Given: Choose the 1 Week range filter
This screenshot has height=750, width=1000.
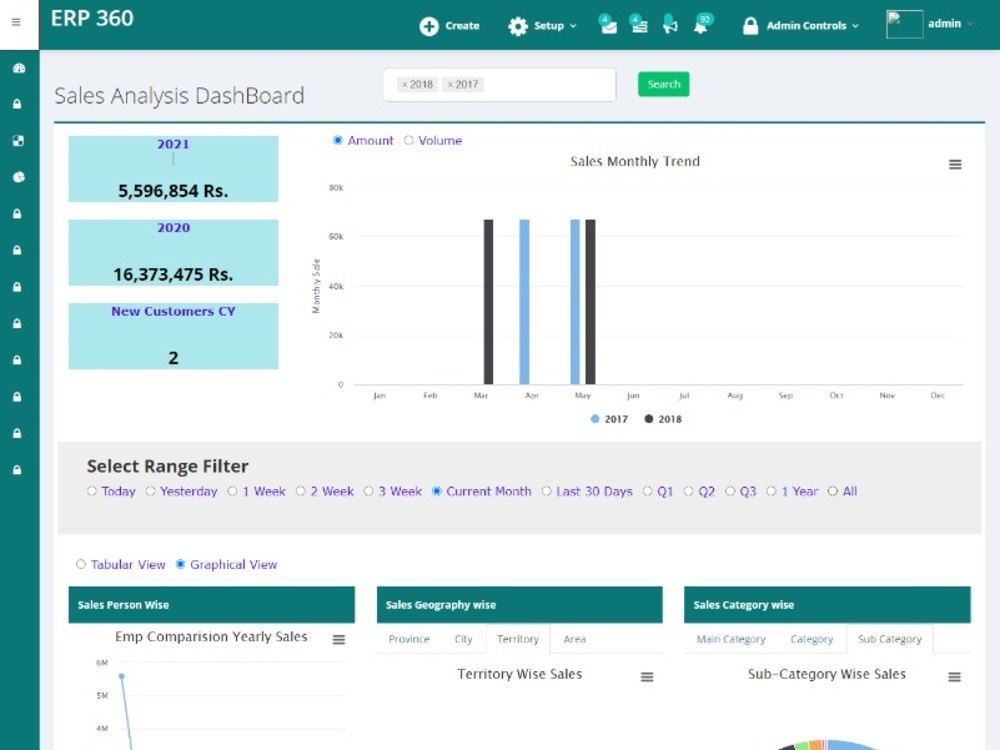Looking at the screenshot, I should pyautogui.click(x=232, y=491).
